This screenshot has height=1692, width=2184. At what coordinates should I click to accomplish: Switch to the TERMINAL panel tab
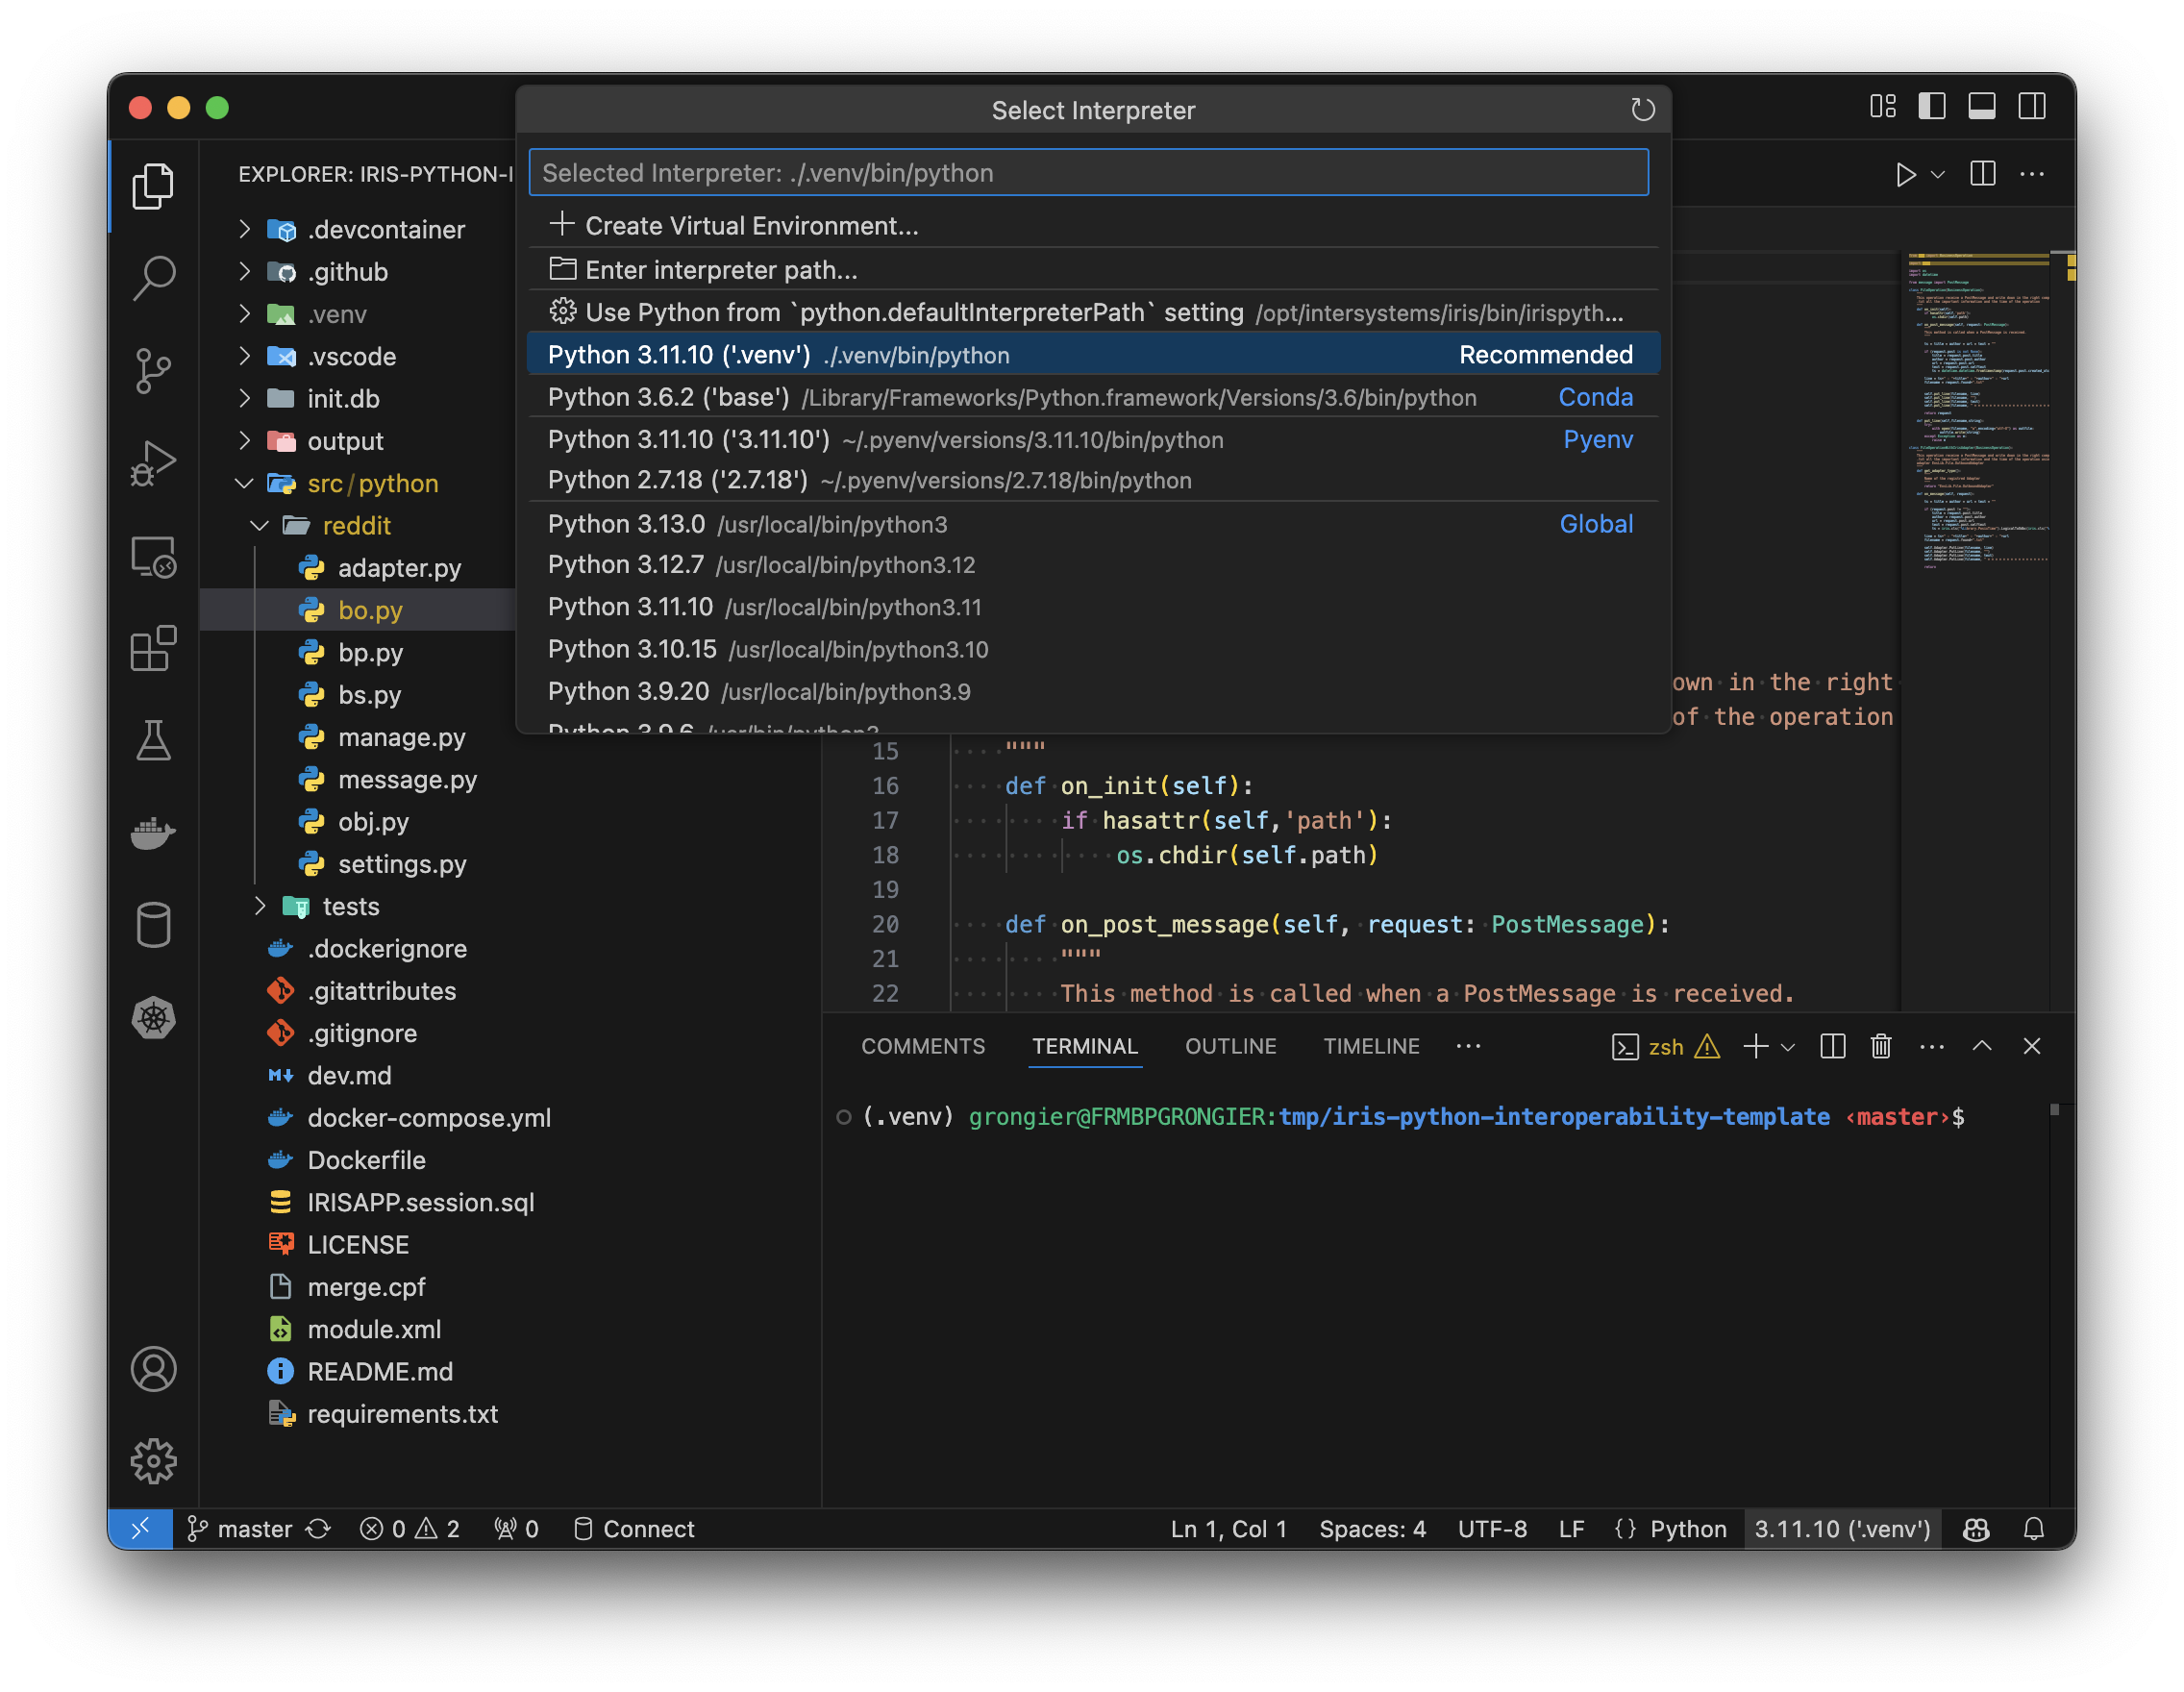coord(1084,1046)
